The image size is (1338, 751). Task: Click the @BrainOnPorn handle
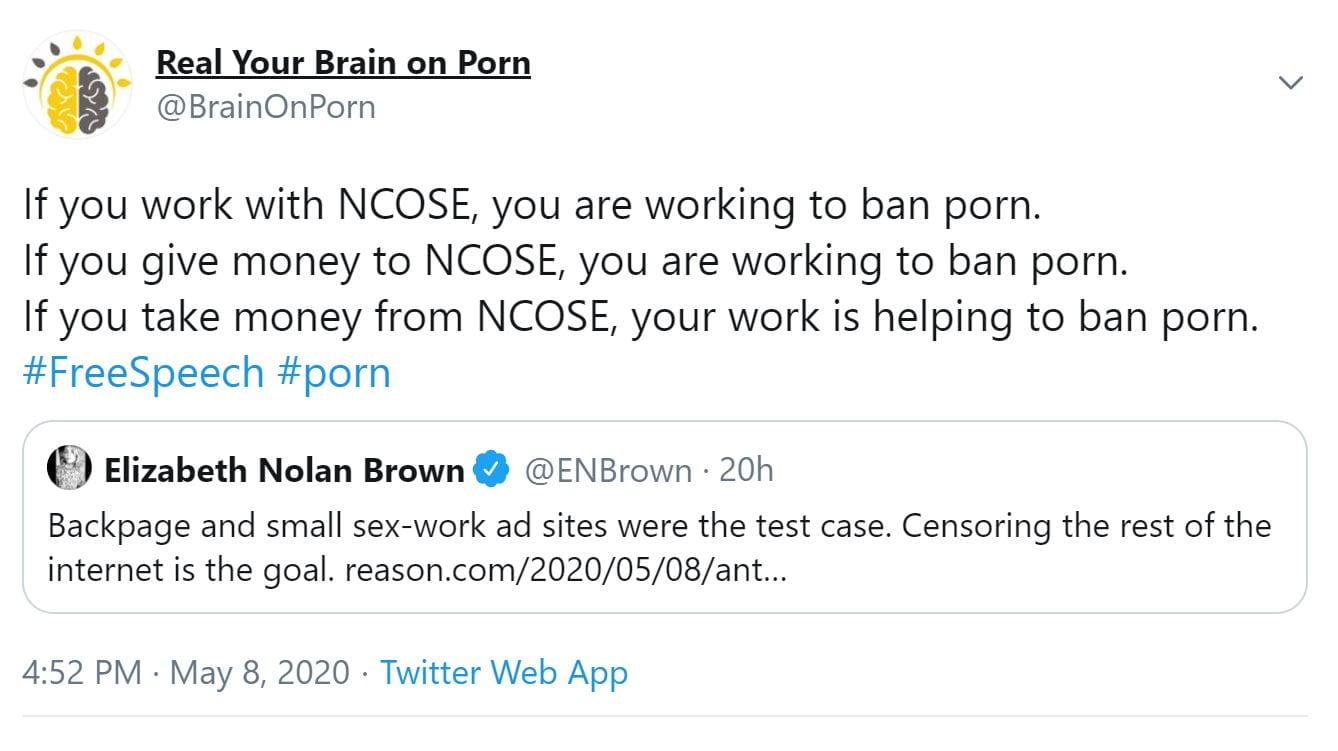click(x=265, y=106)
